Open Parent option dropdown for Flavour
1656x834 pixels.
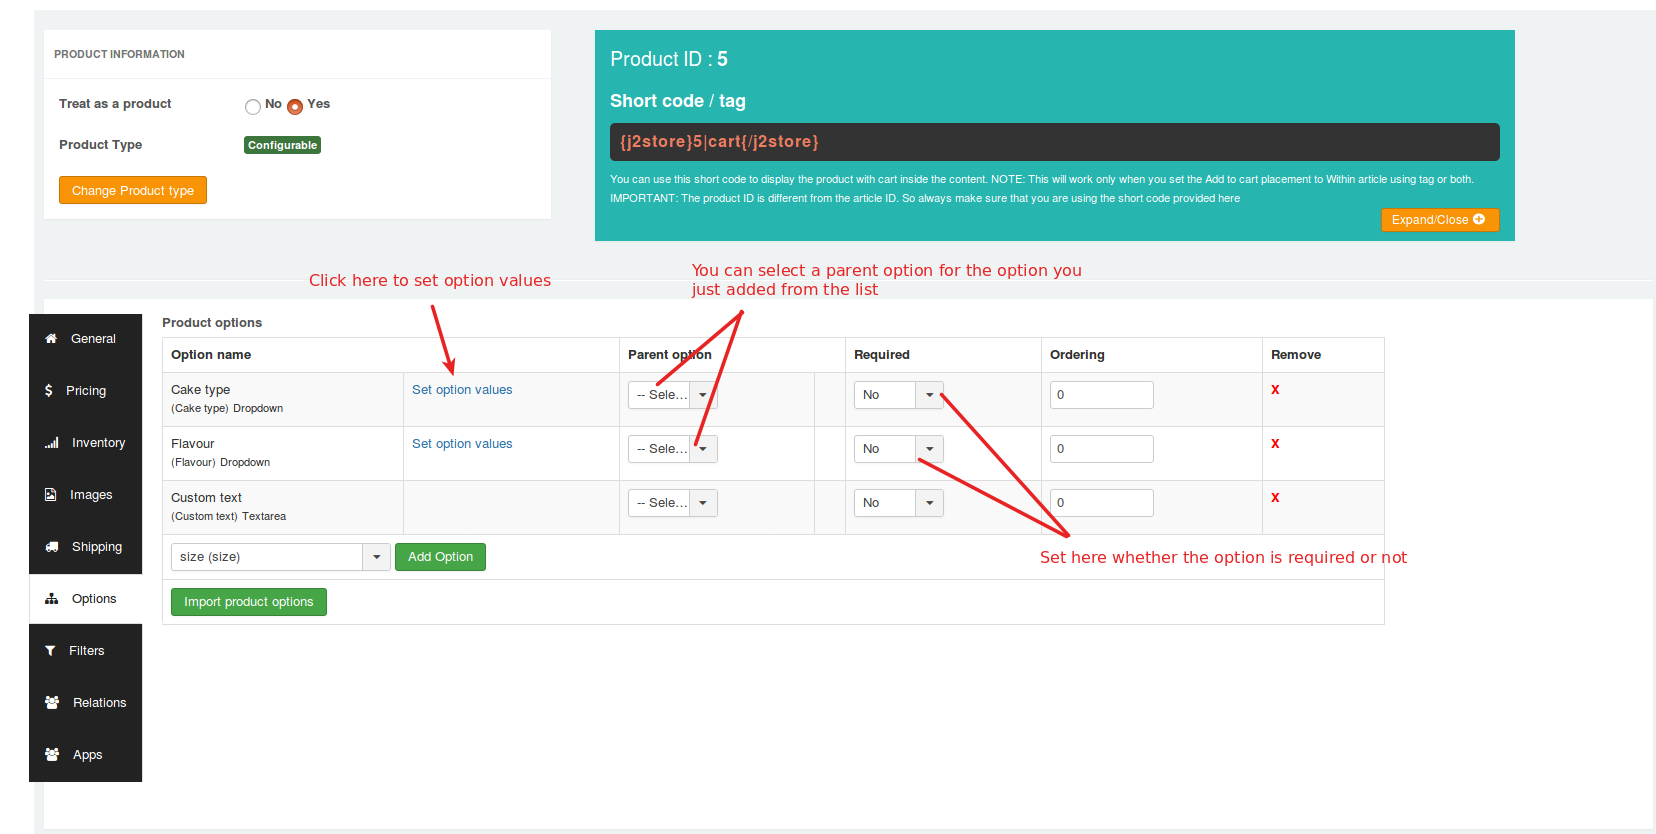point(703,449)
